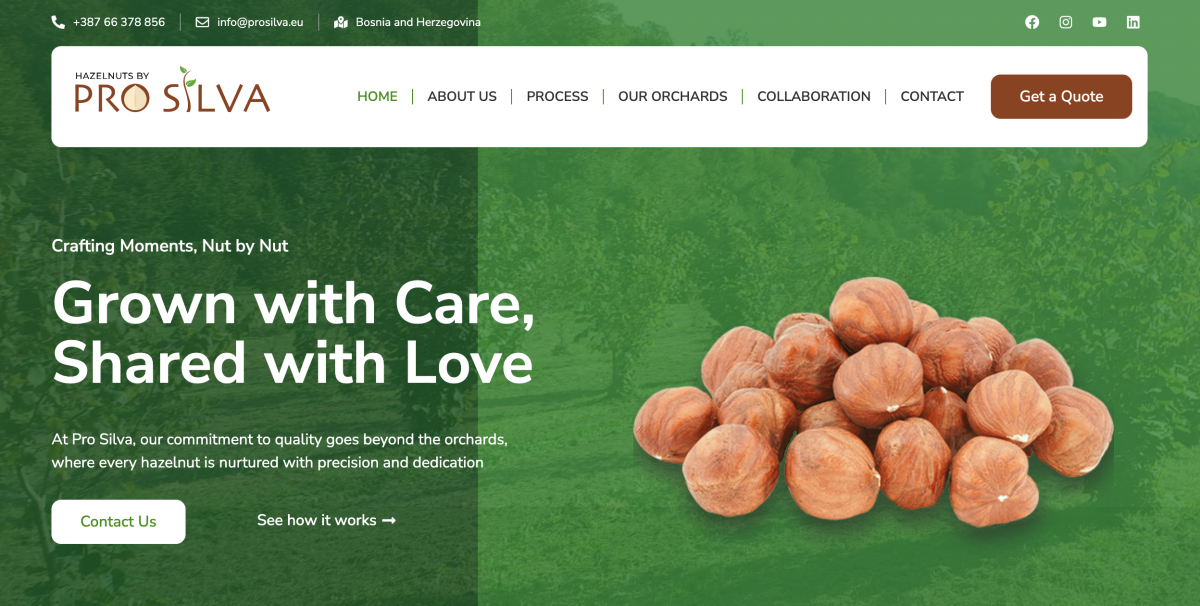Click the info@prosilva.eu email link
This screenshot has width=1200, height=606.
tap(260, 22)
